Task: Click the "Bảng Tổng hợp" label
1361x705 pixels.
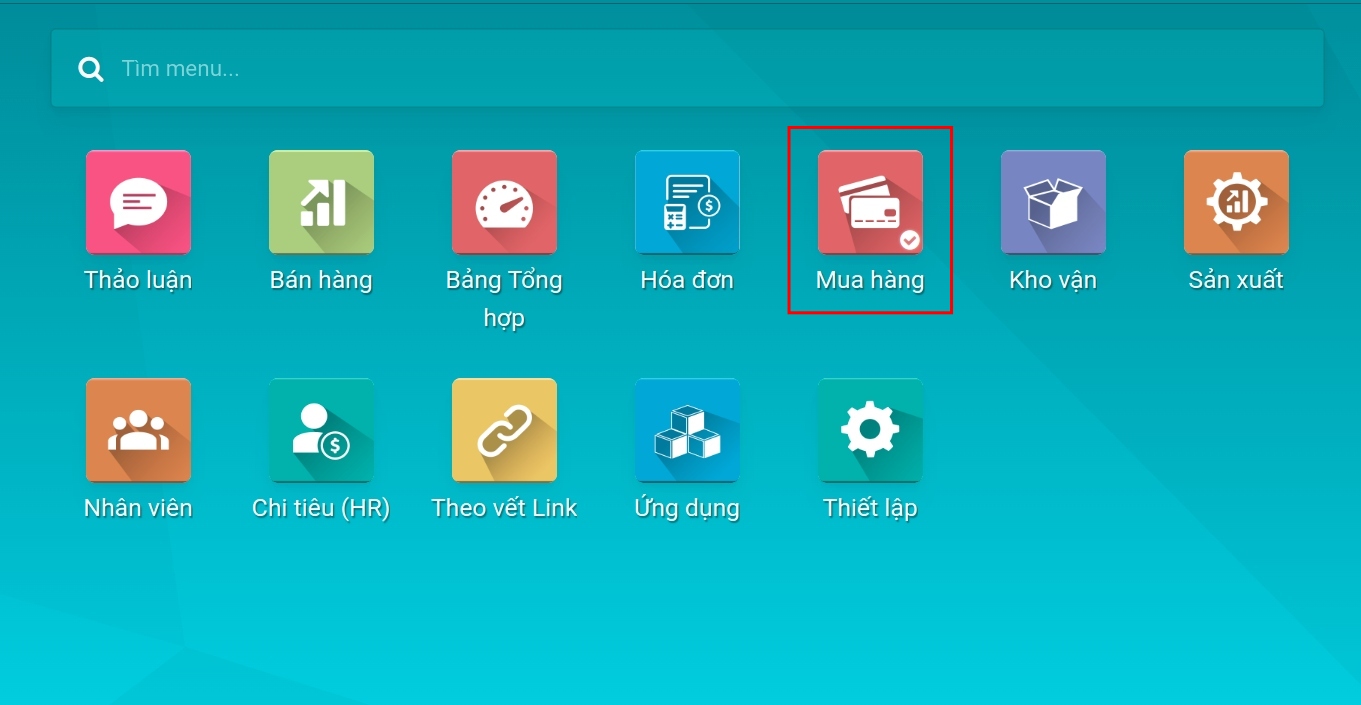Action: click(x=504, y=299)
